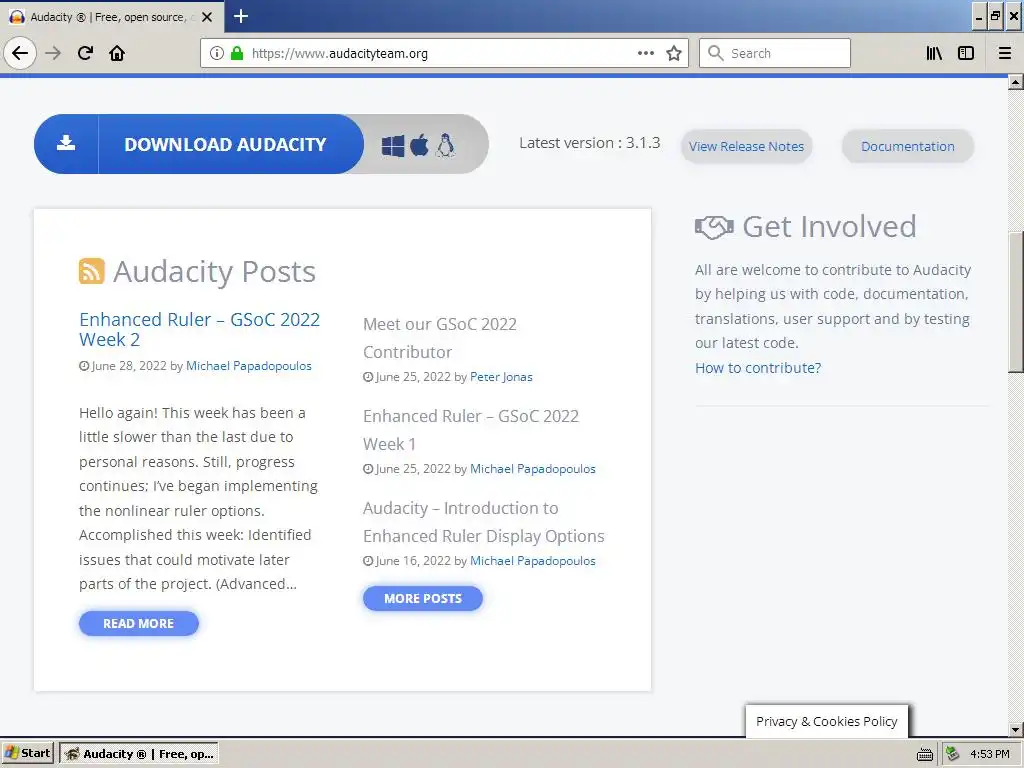This screenshot has width=1024, height=768.
Task: Click the page scrollbar down arrow
Action: point(1016,729)
